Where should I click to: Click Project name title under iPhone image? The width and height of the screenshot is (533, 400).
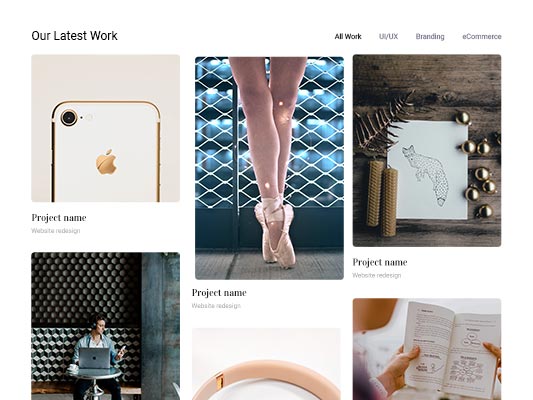click(59, 218)
